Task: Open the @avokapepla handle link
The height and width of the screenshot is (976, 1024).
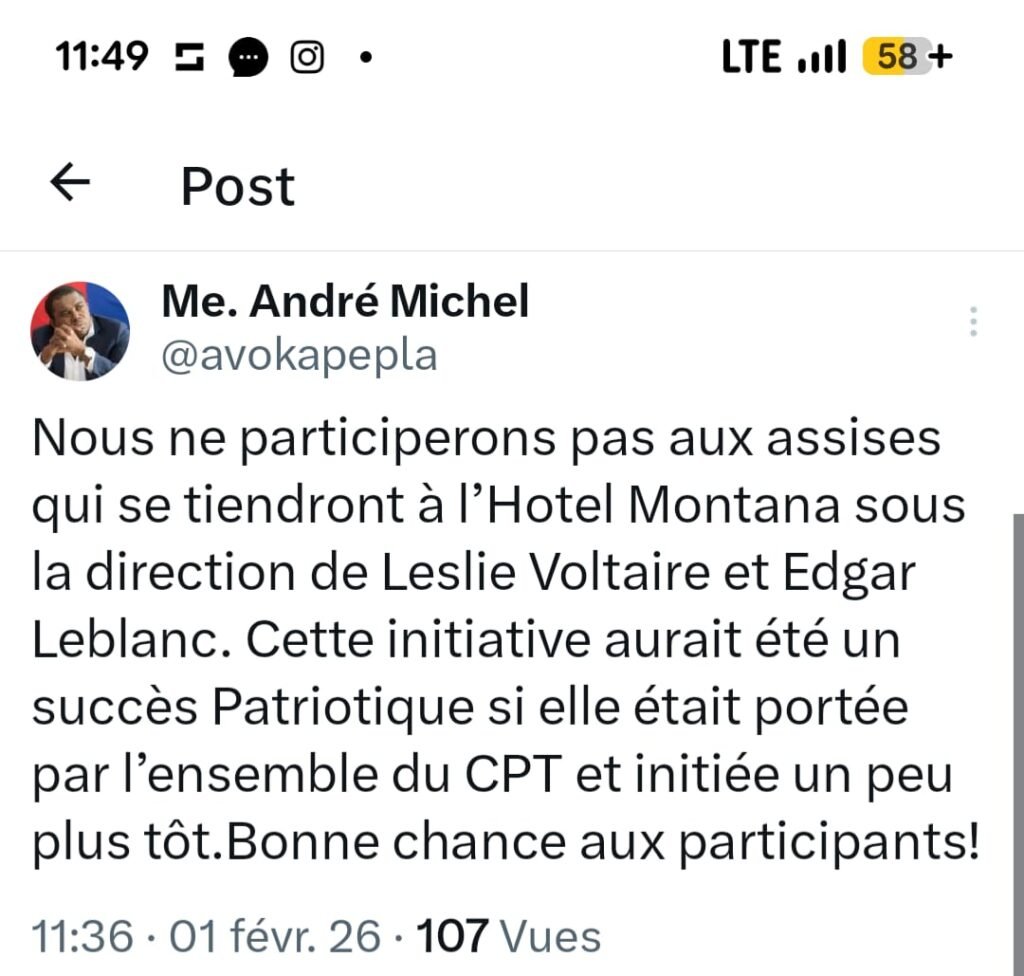Action: tap(299, 355)
